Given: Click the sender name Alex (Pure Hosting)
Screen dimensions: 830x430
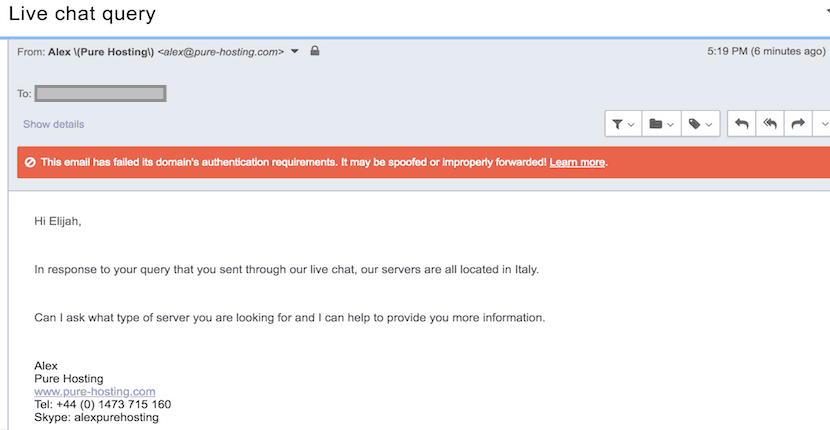Looking at the screenshot, I should click(101, 51).
